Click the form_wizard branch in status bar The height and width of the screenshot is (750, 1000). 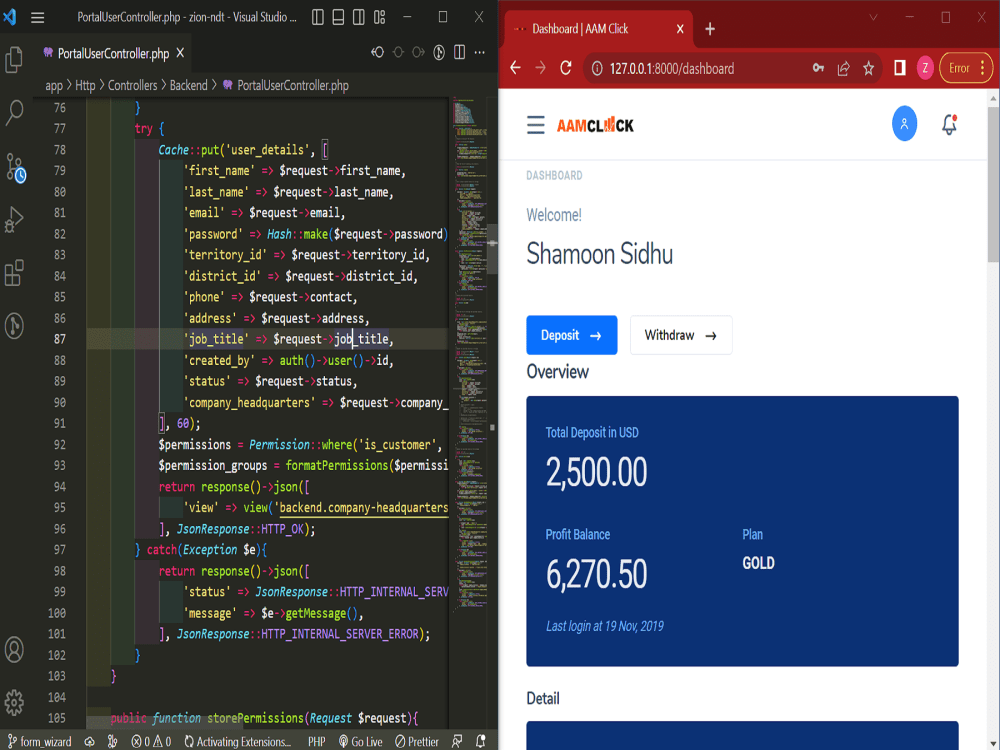[39, 742]
